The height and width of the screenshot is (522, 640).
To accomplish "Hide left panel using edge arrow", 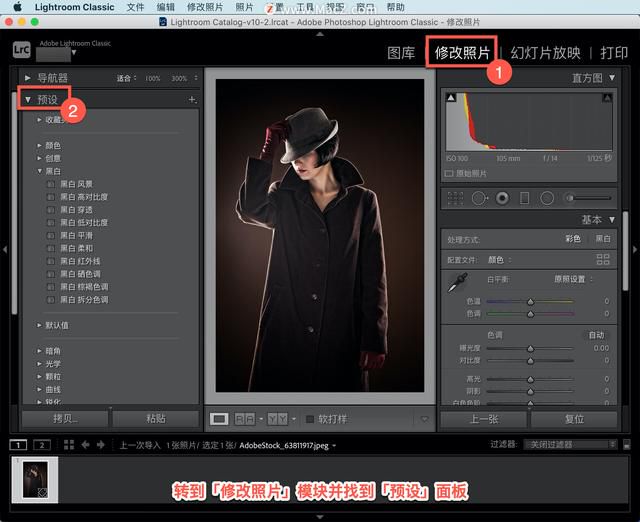I will 4,249.
